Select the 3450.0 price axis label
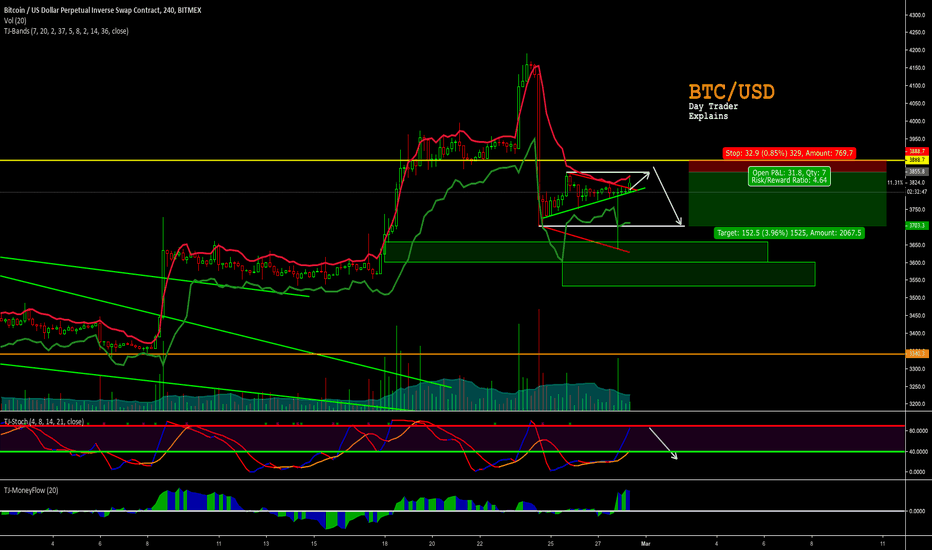932x550 pixels. point(917,316)
